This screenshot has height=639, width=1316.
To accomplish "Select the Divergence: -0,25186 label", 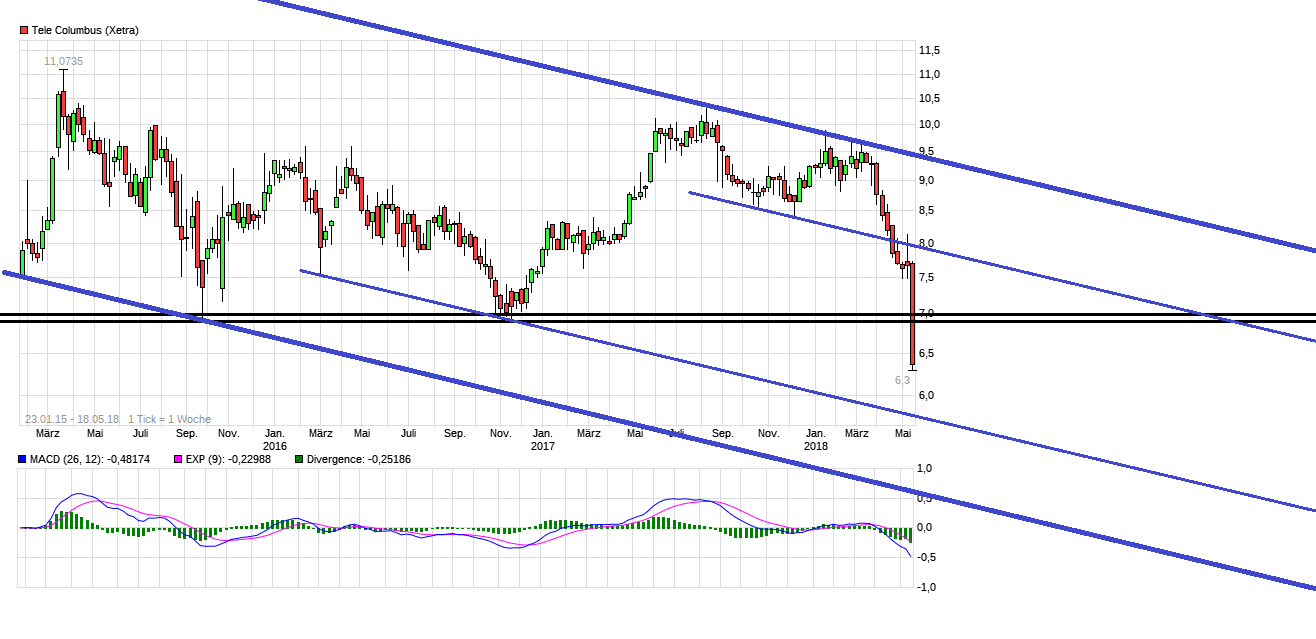I will (358, 460).
